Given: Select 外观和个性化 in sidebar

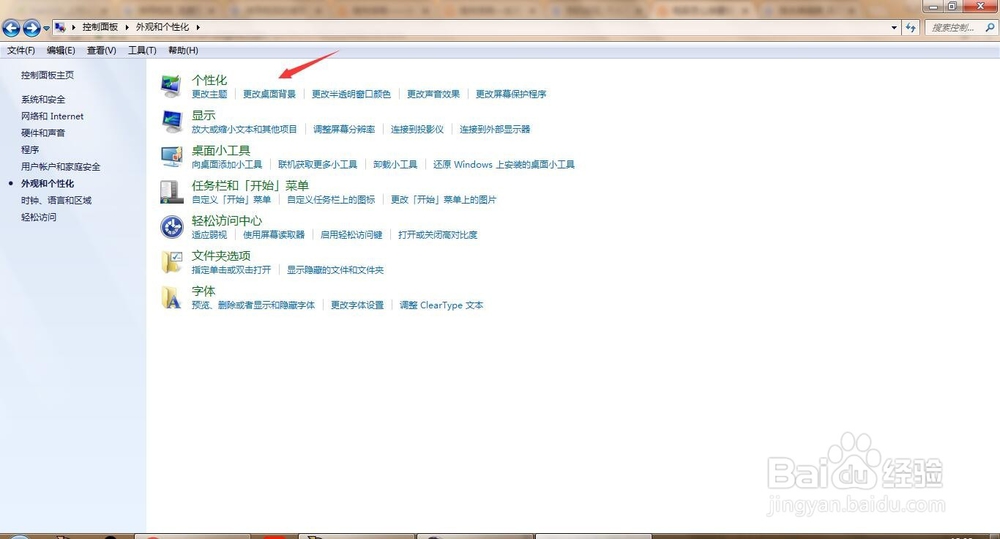Looking at the screenshot, I should [47, 184].
